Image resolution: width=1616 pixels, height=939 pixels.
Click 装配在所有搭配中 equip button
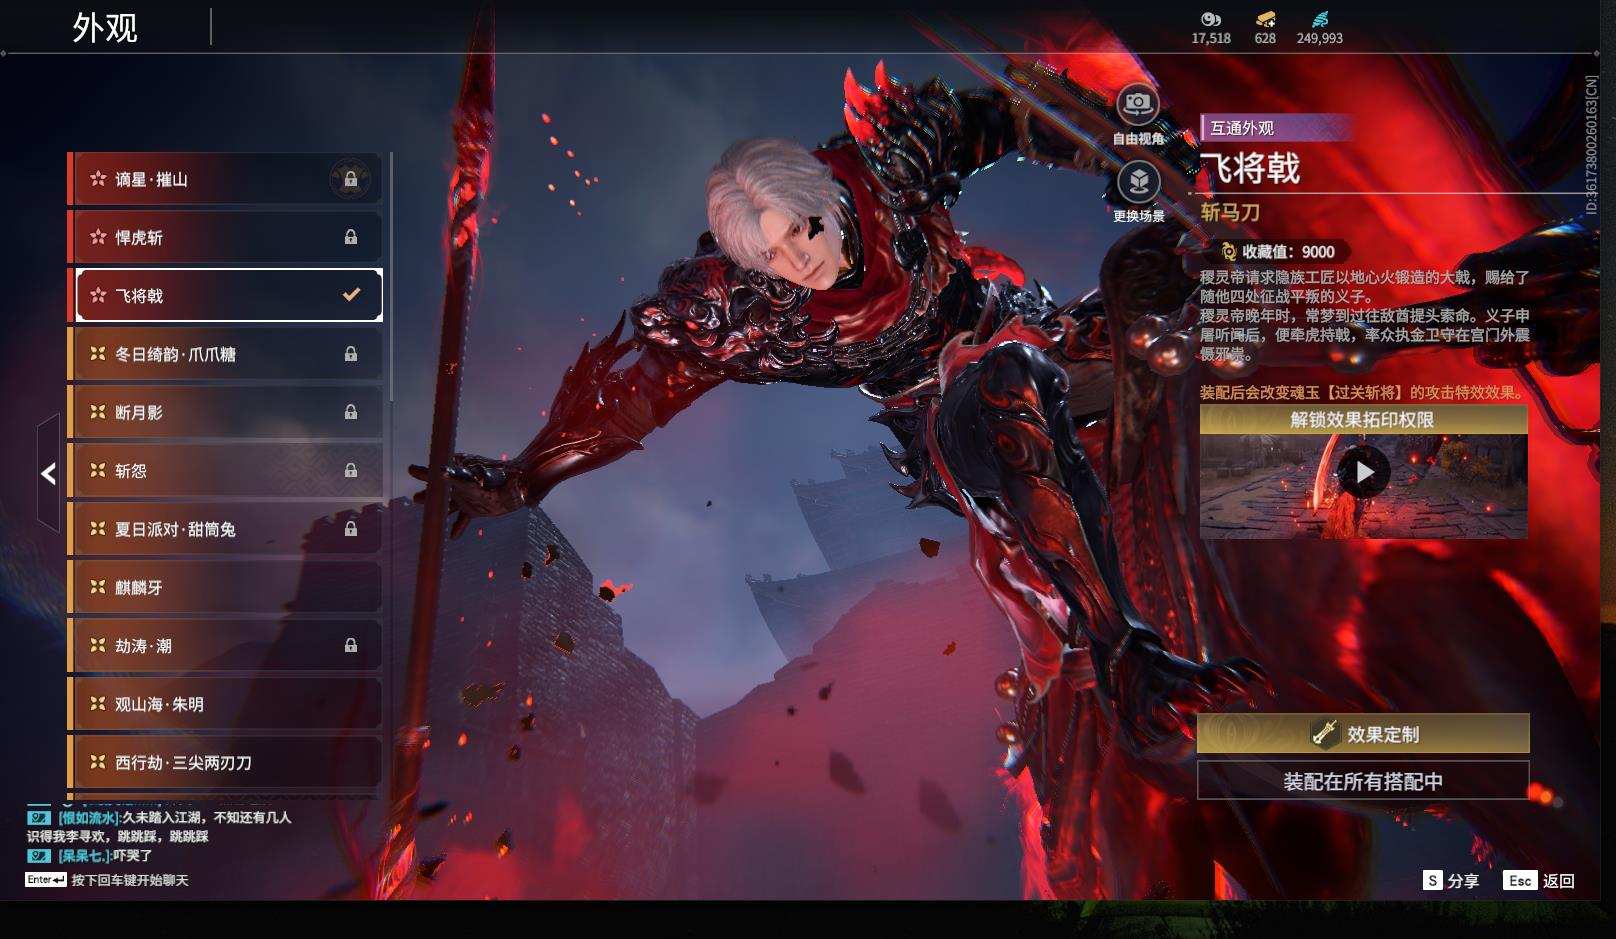(1363, 781)
